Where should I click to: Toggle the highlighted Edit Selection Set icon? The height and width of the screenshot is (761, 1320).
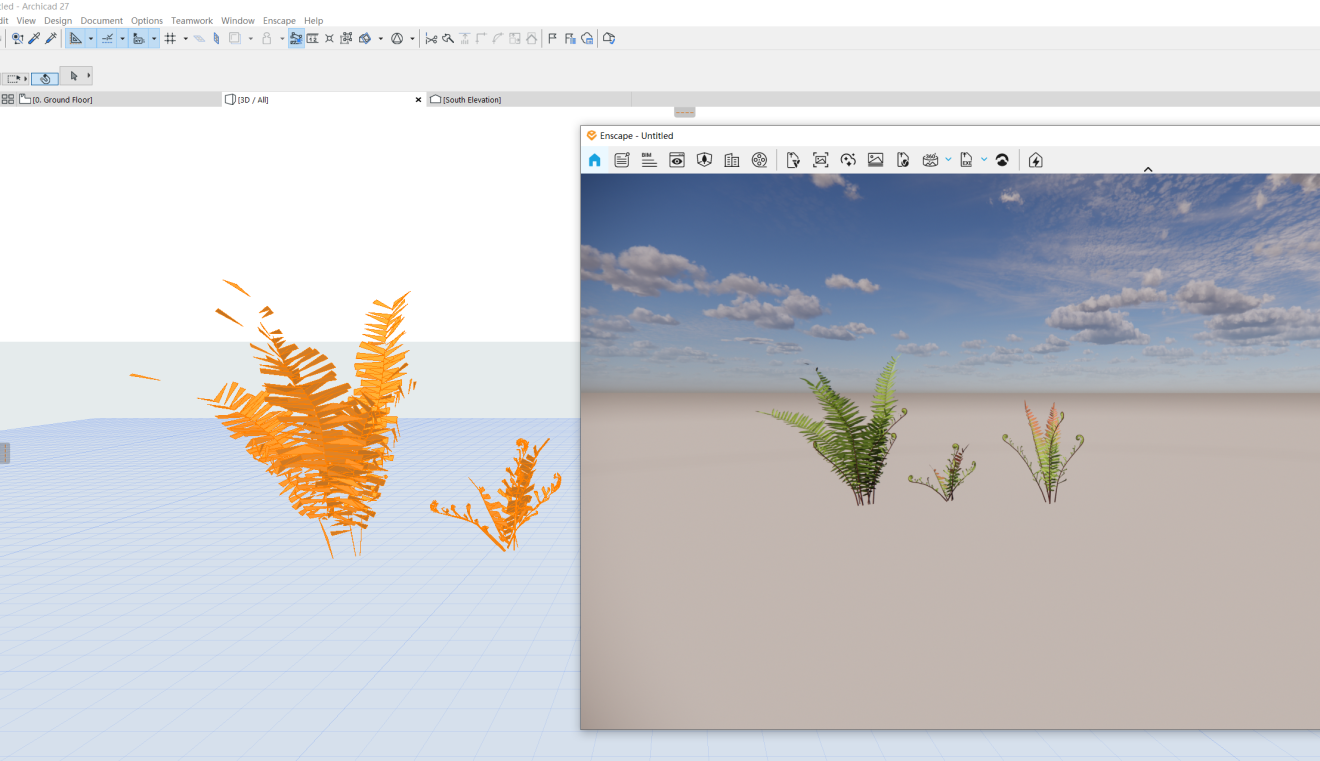296,38
